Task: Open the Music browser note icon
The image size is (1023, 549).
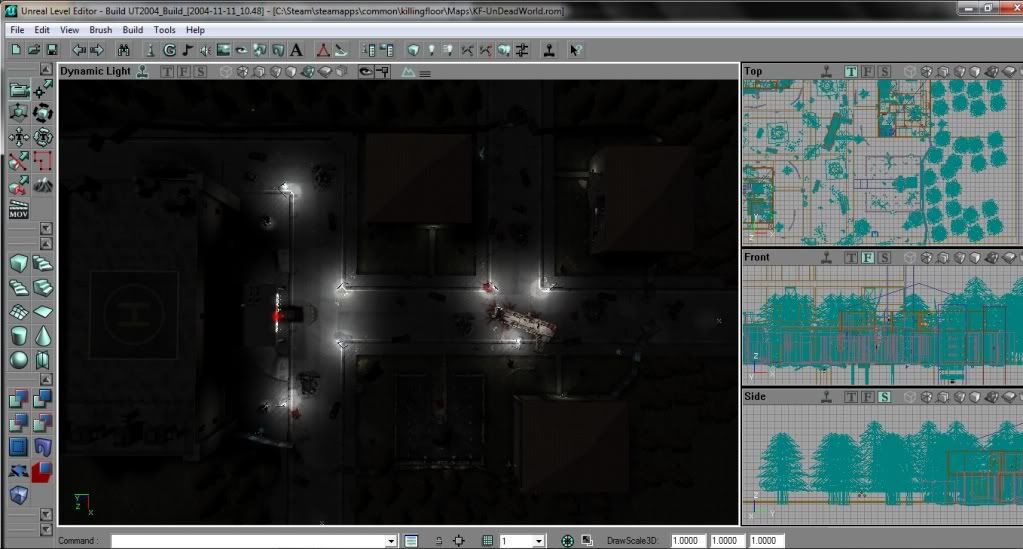Action: pos(187,50)
